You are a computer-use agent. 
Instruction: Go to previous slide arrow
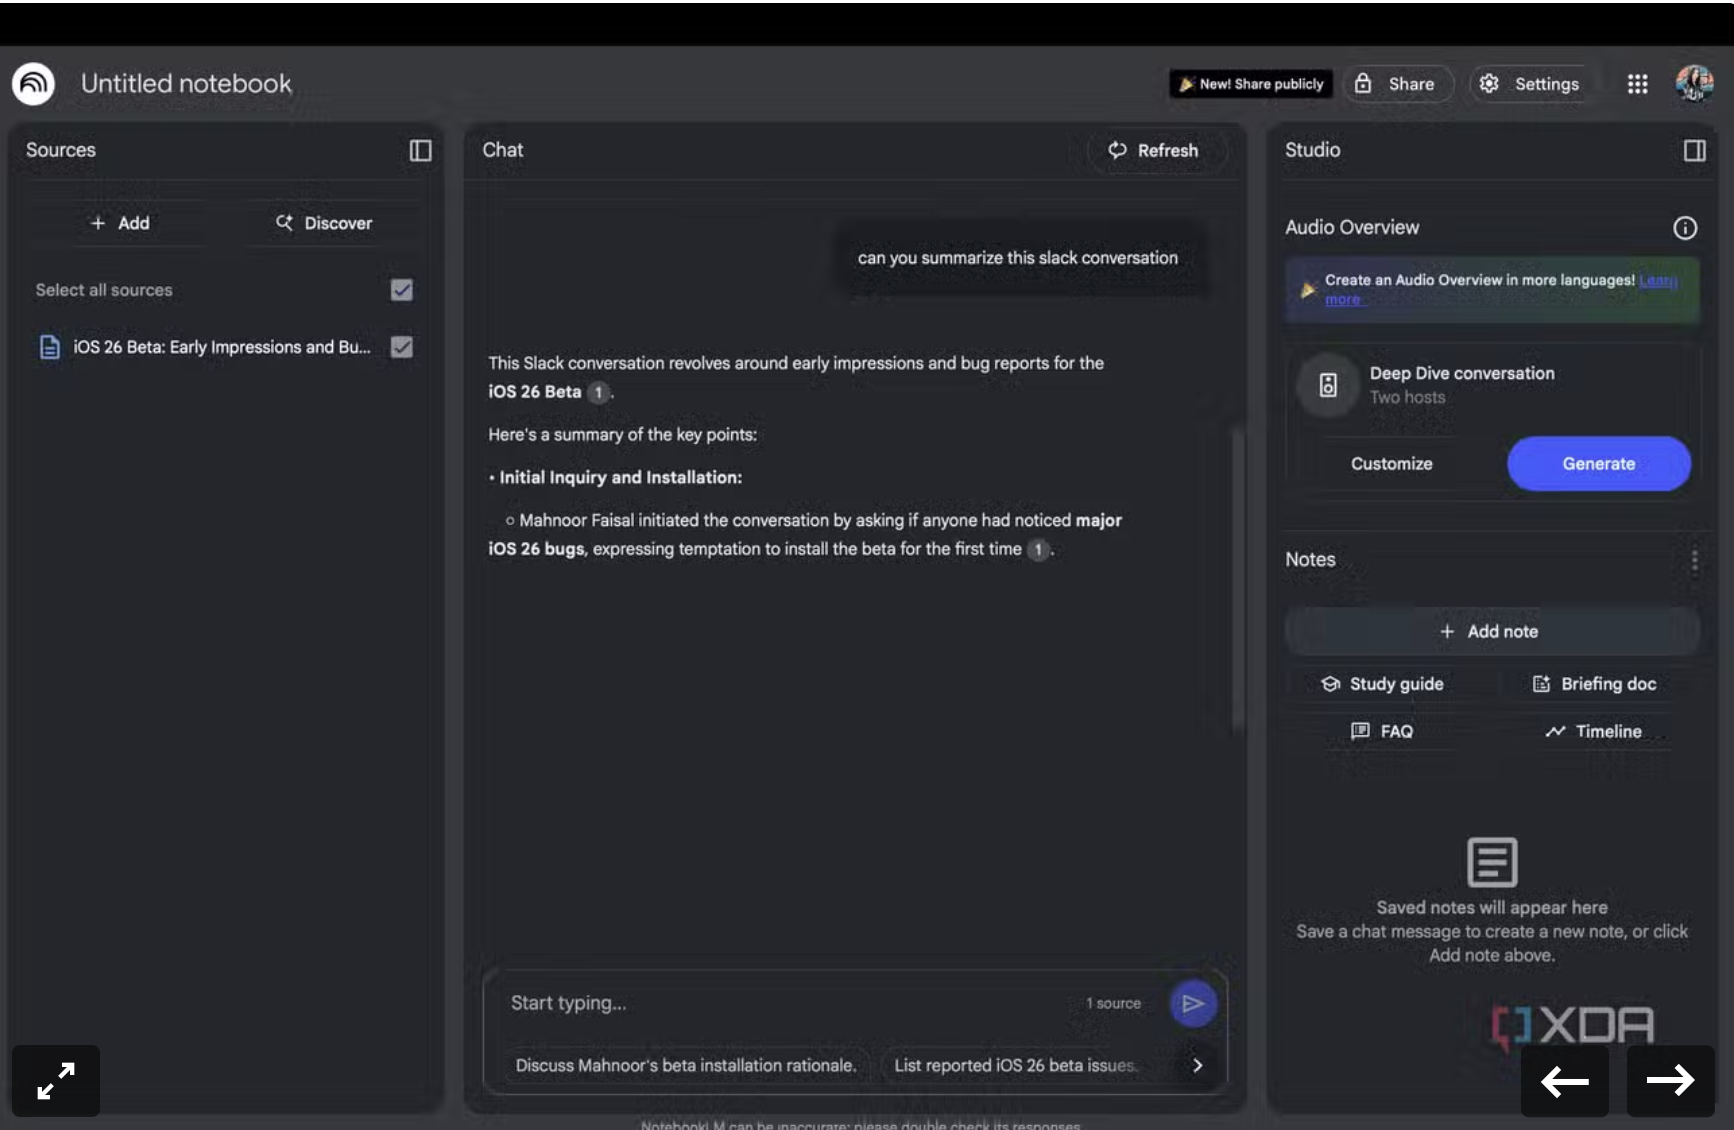coord(1565,1080)
